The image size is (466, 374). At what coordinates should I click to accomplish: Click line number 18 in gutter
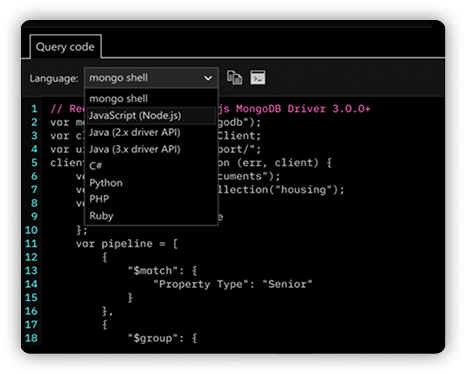click(x=31, y=338)
